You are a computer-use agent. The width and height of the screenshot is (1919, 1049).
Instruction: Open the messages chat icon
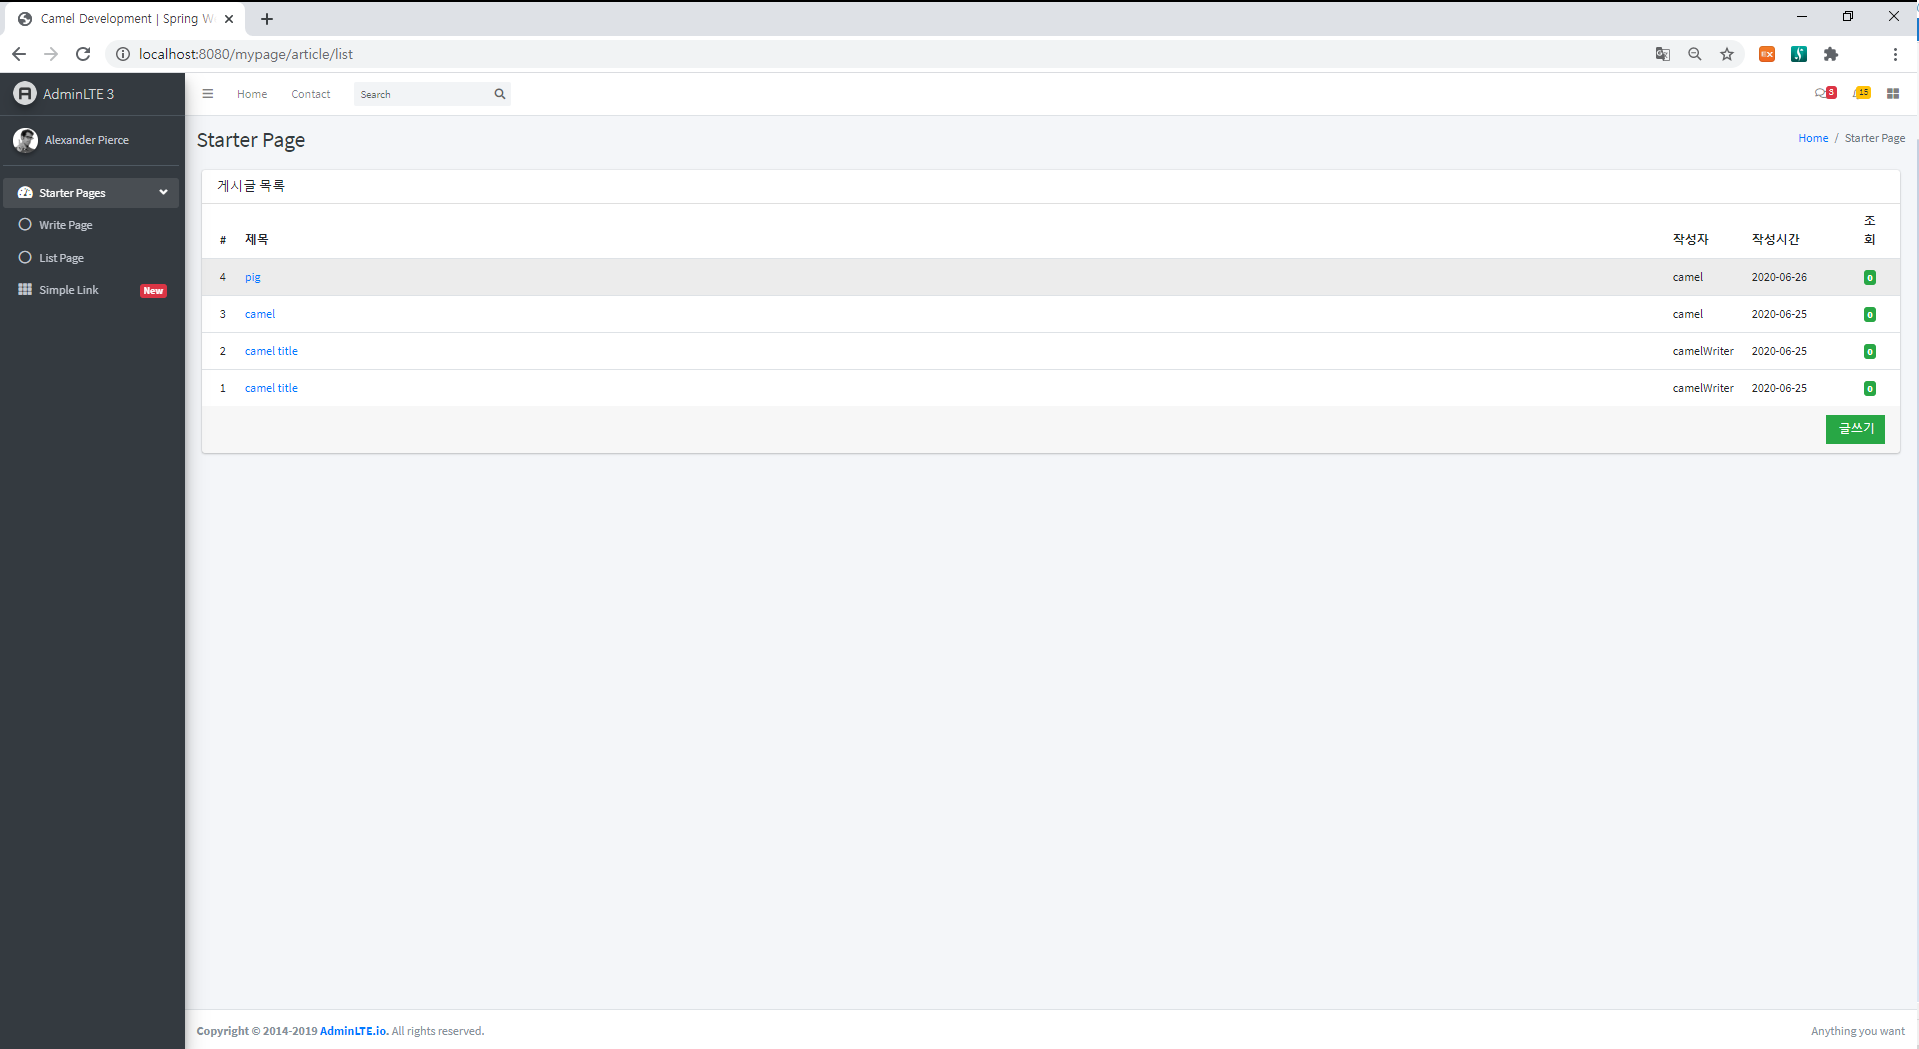coord(1825,93)
